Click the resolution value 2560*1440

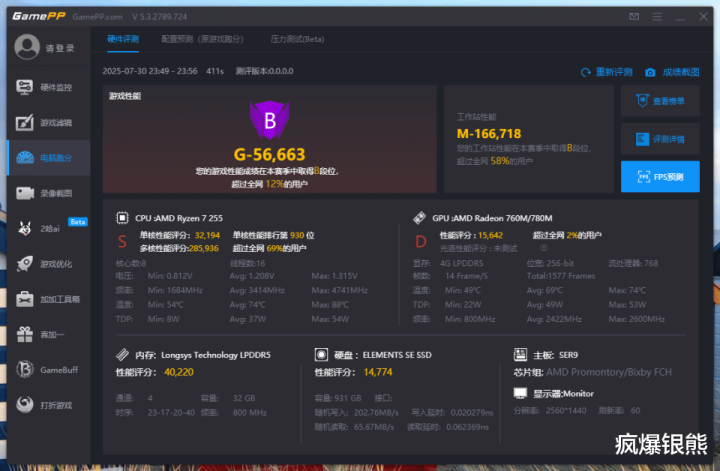click(x=566, y=410)
